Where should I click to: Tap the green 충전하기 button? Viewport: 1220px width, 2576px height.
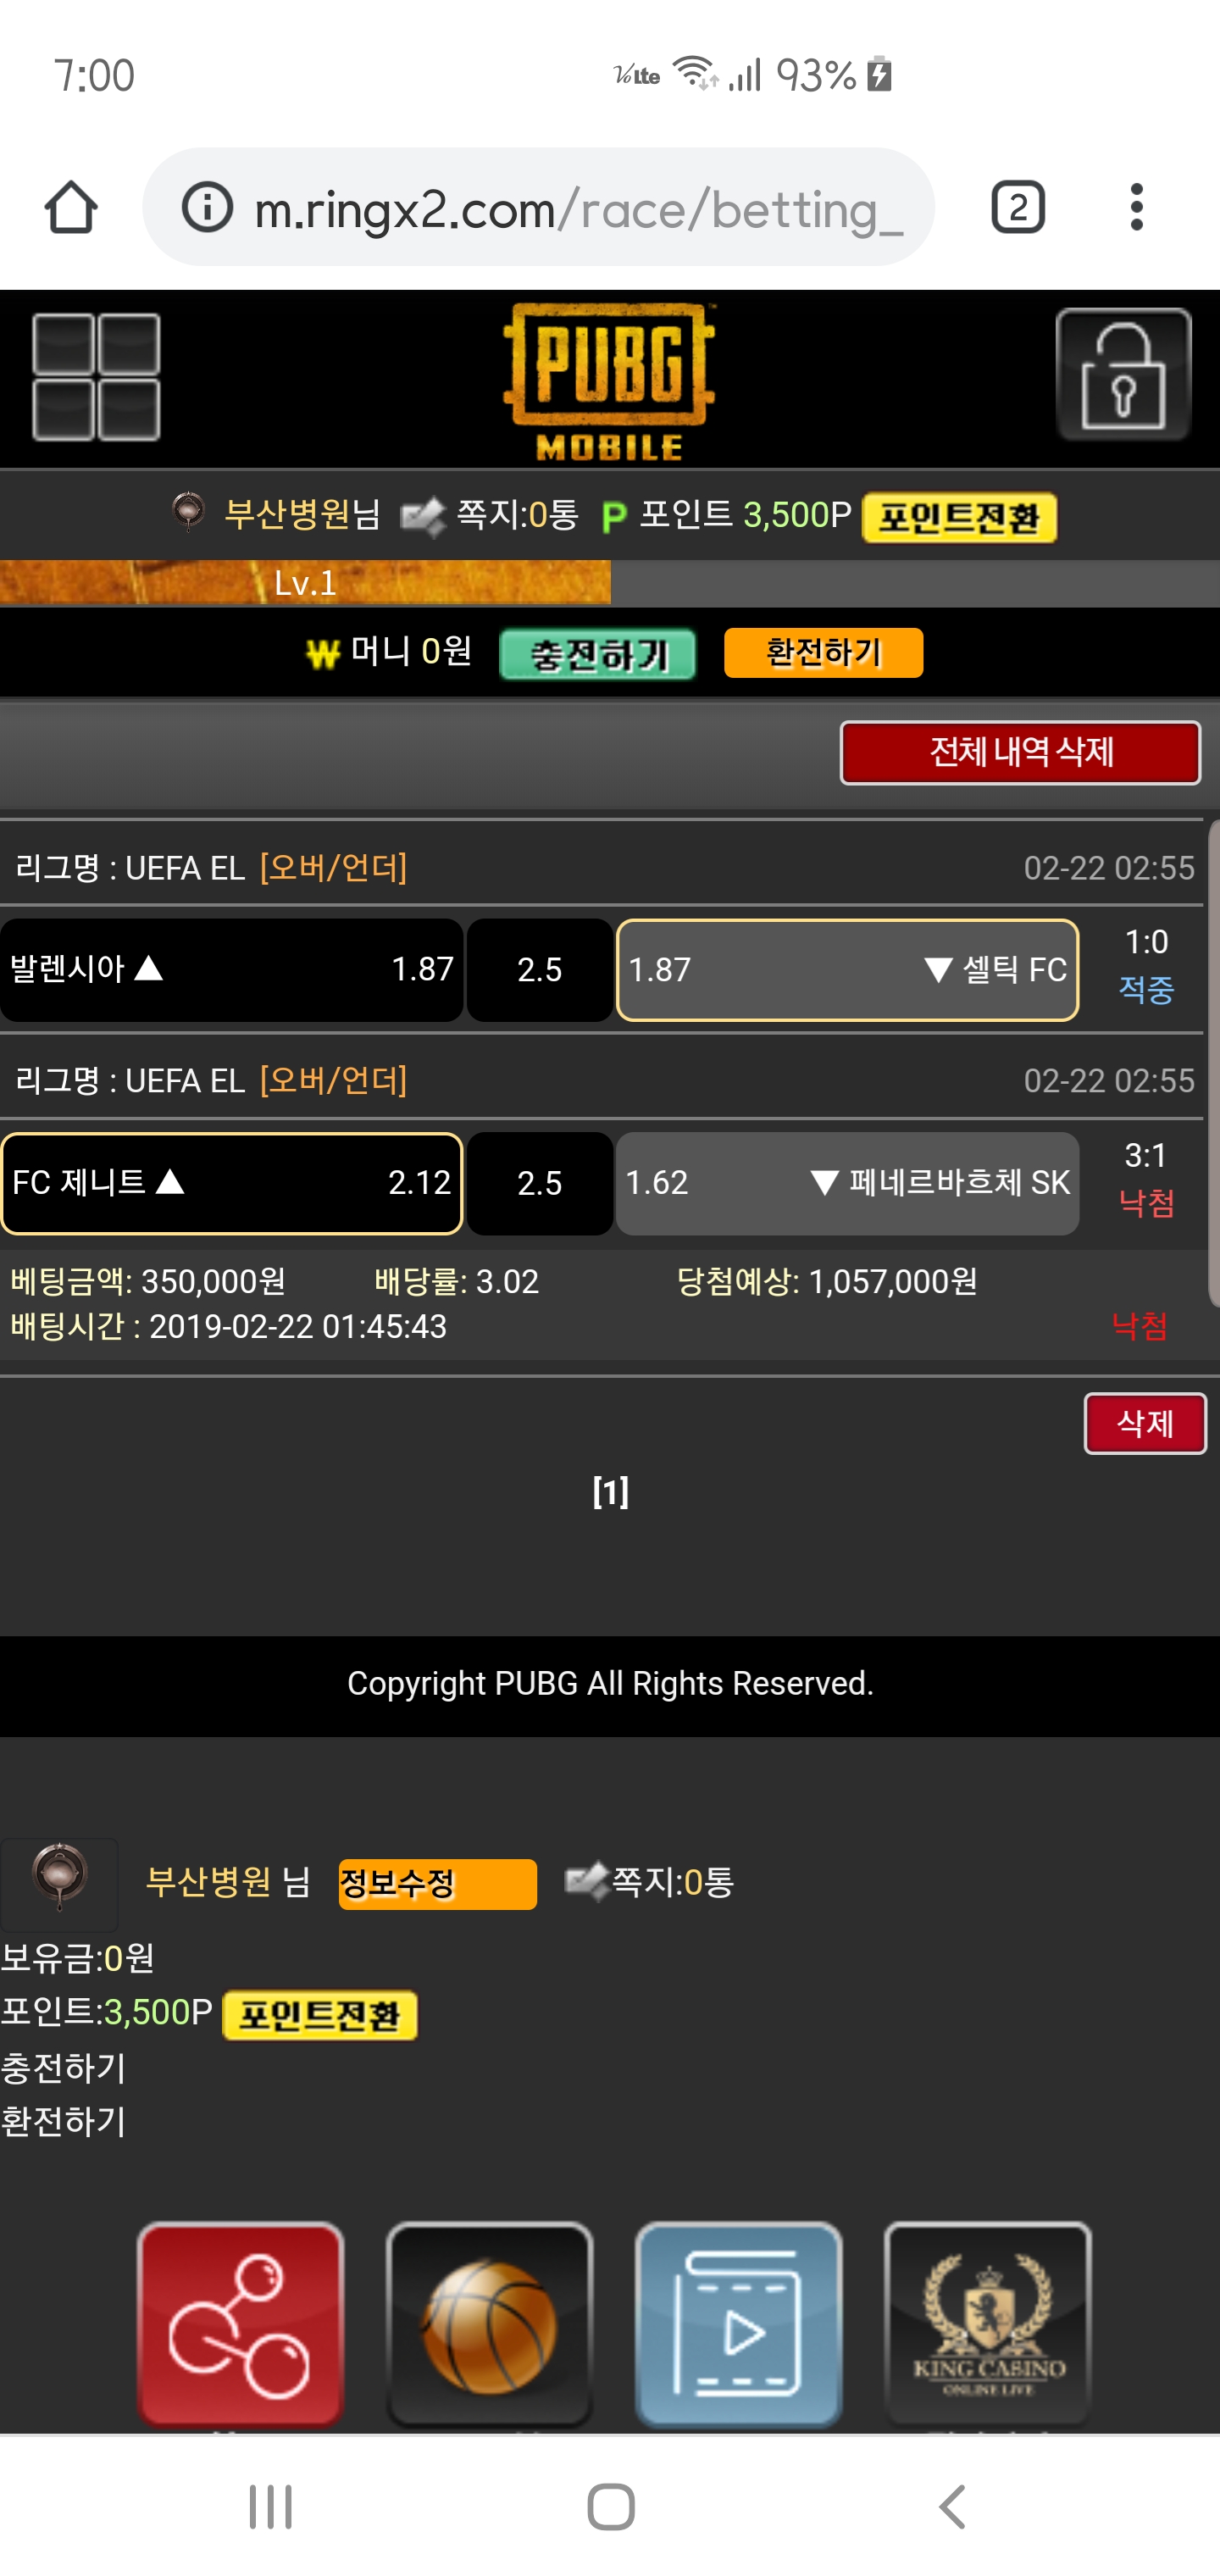click(598, 654)
